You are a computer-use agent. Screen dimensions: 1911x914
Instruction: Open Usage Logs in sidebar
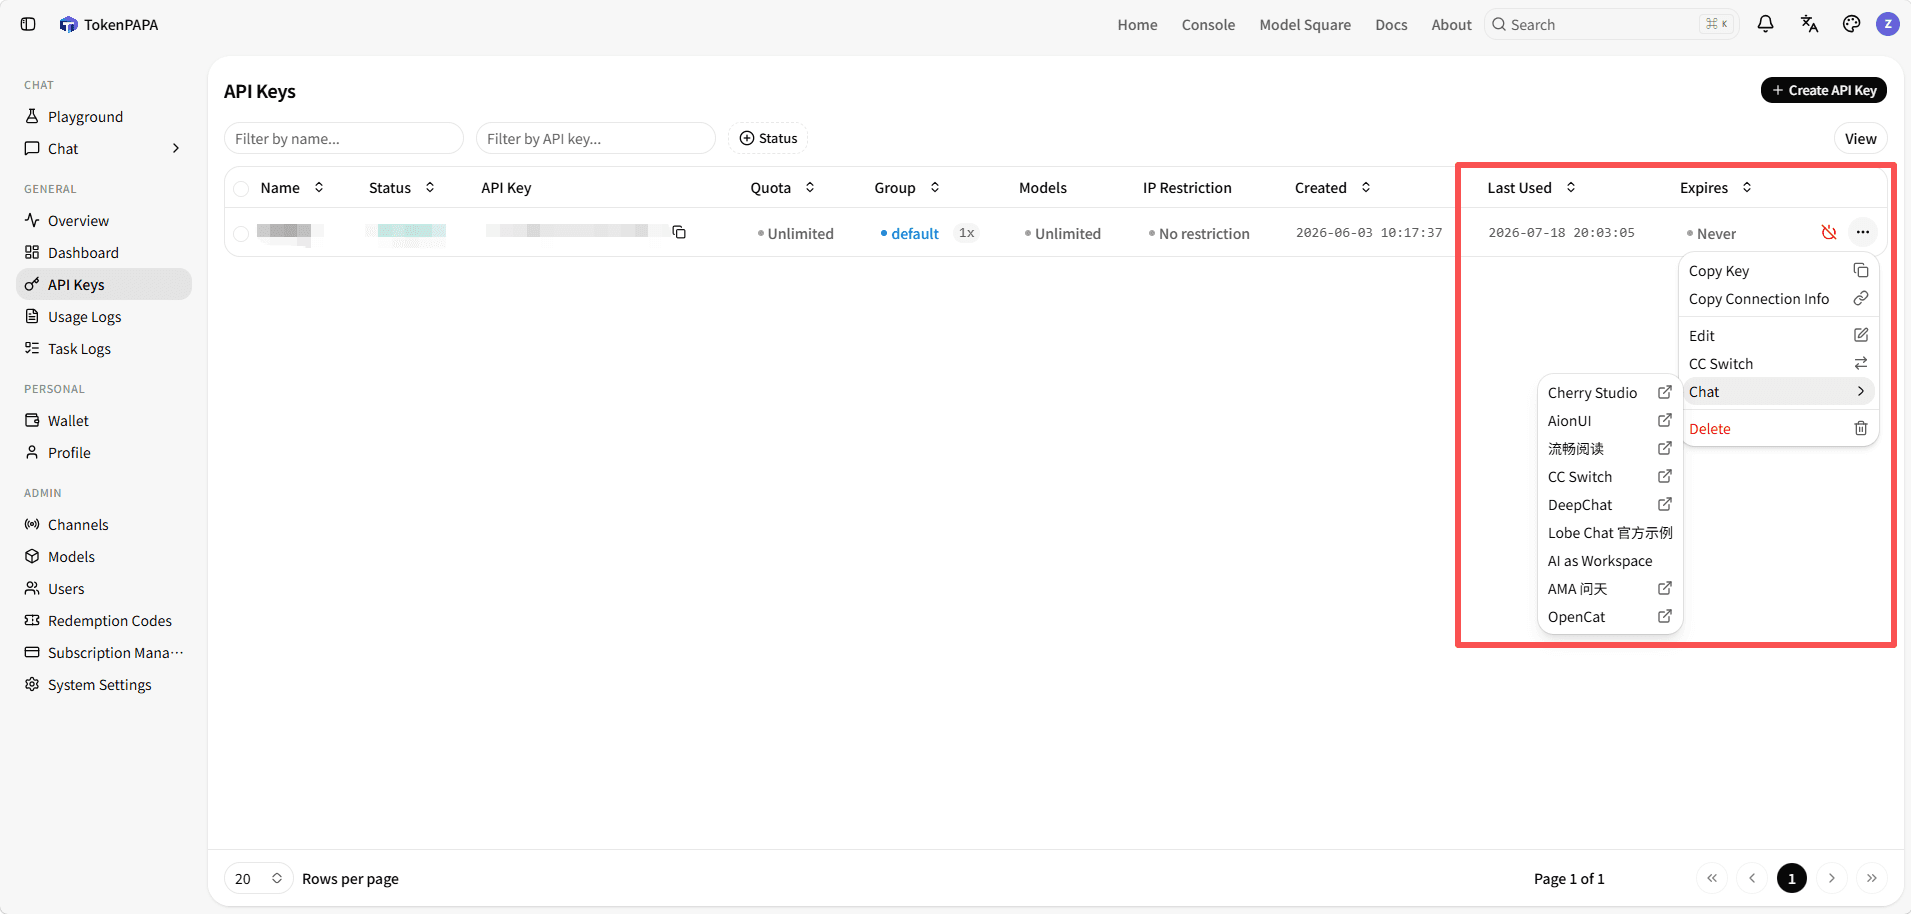click(104, 316)
